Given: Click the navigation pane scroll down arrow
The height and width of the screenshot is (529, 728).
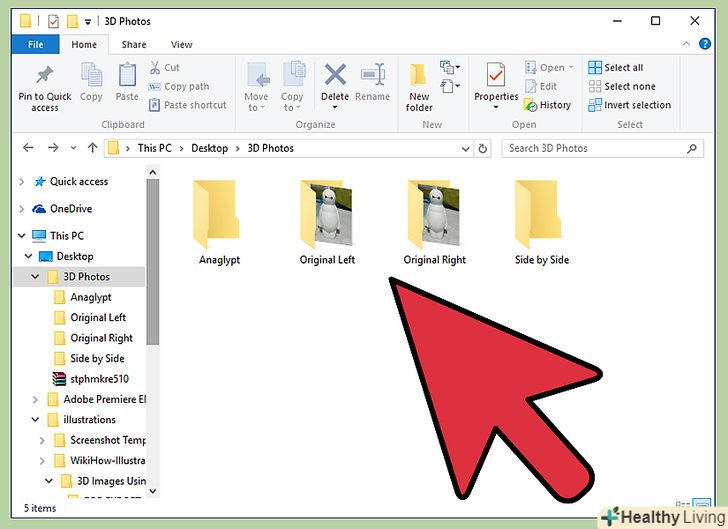Looking at the screenshot, I should tap(153, 490).
